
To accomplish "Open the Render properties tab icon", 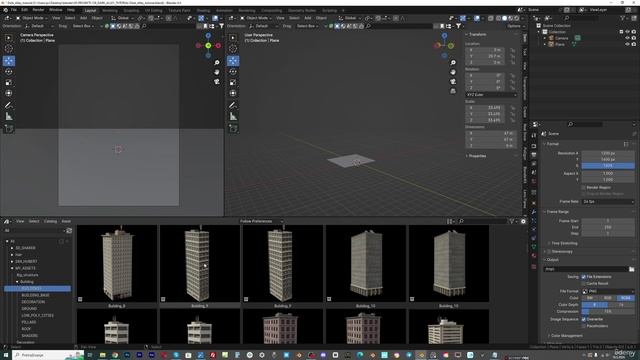I will point(534,146).
